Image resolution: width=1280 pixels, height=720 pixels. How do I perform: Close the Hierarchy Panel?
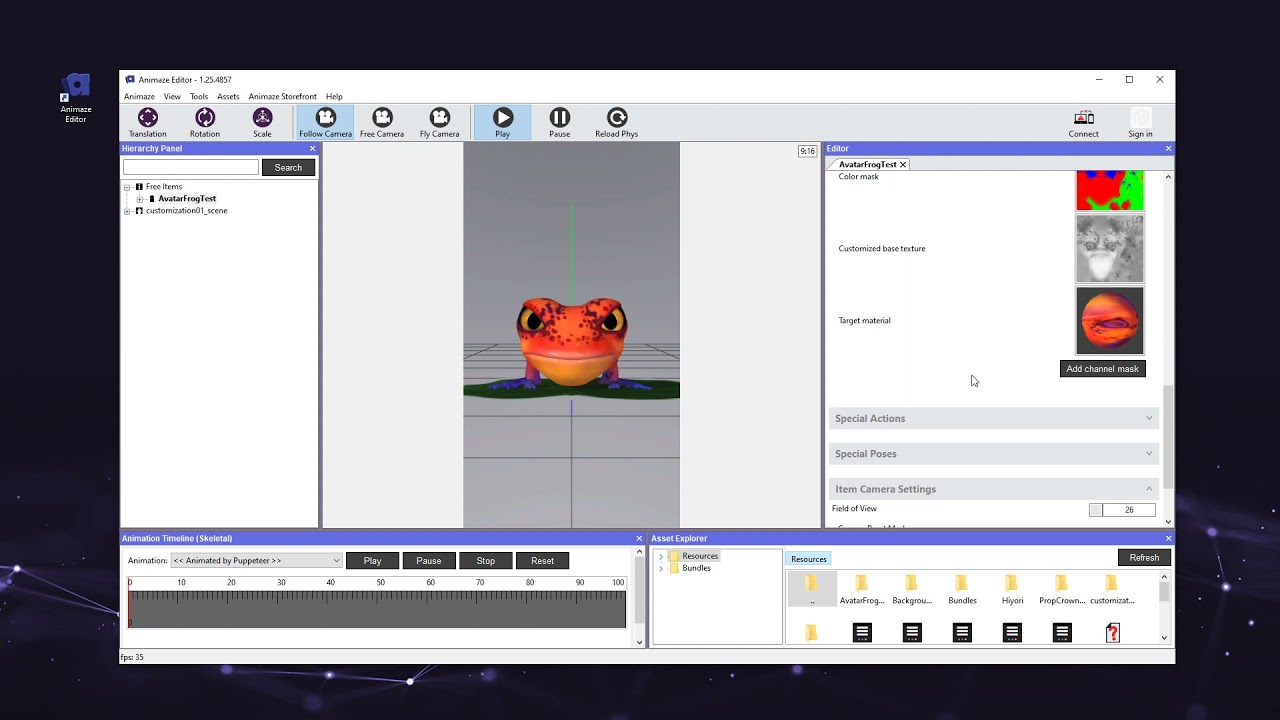tap(312, 148)
